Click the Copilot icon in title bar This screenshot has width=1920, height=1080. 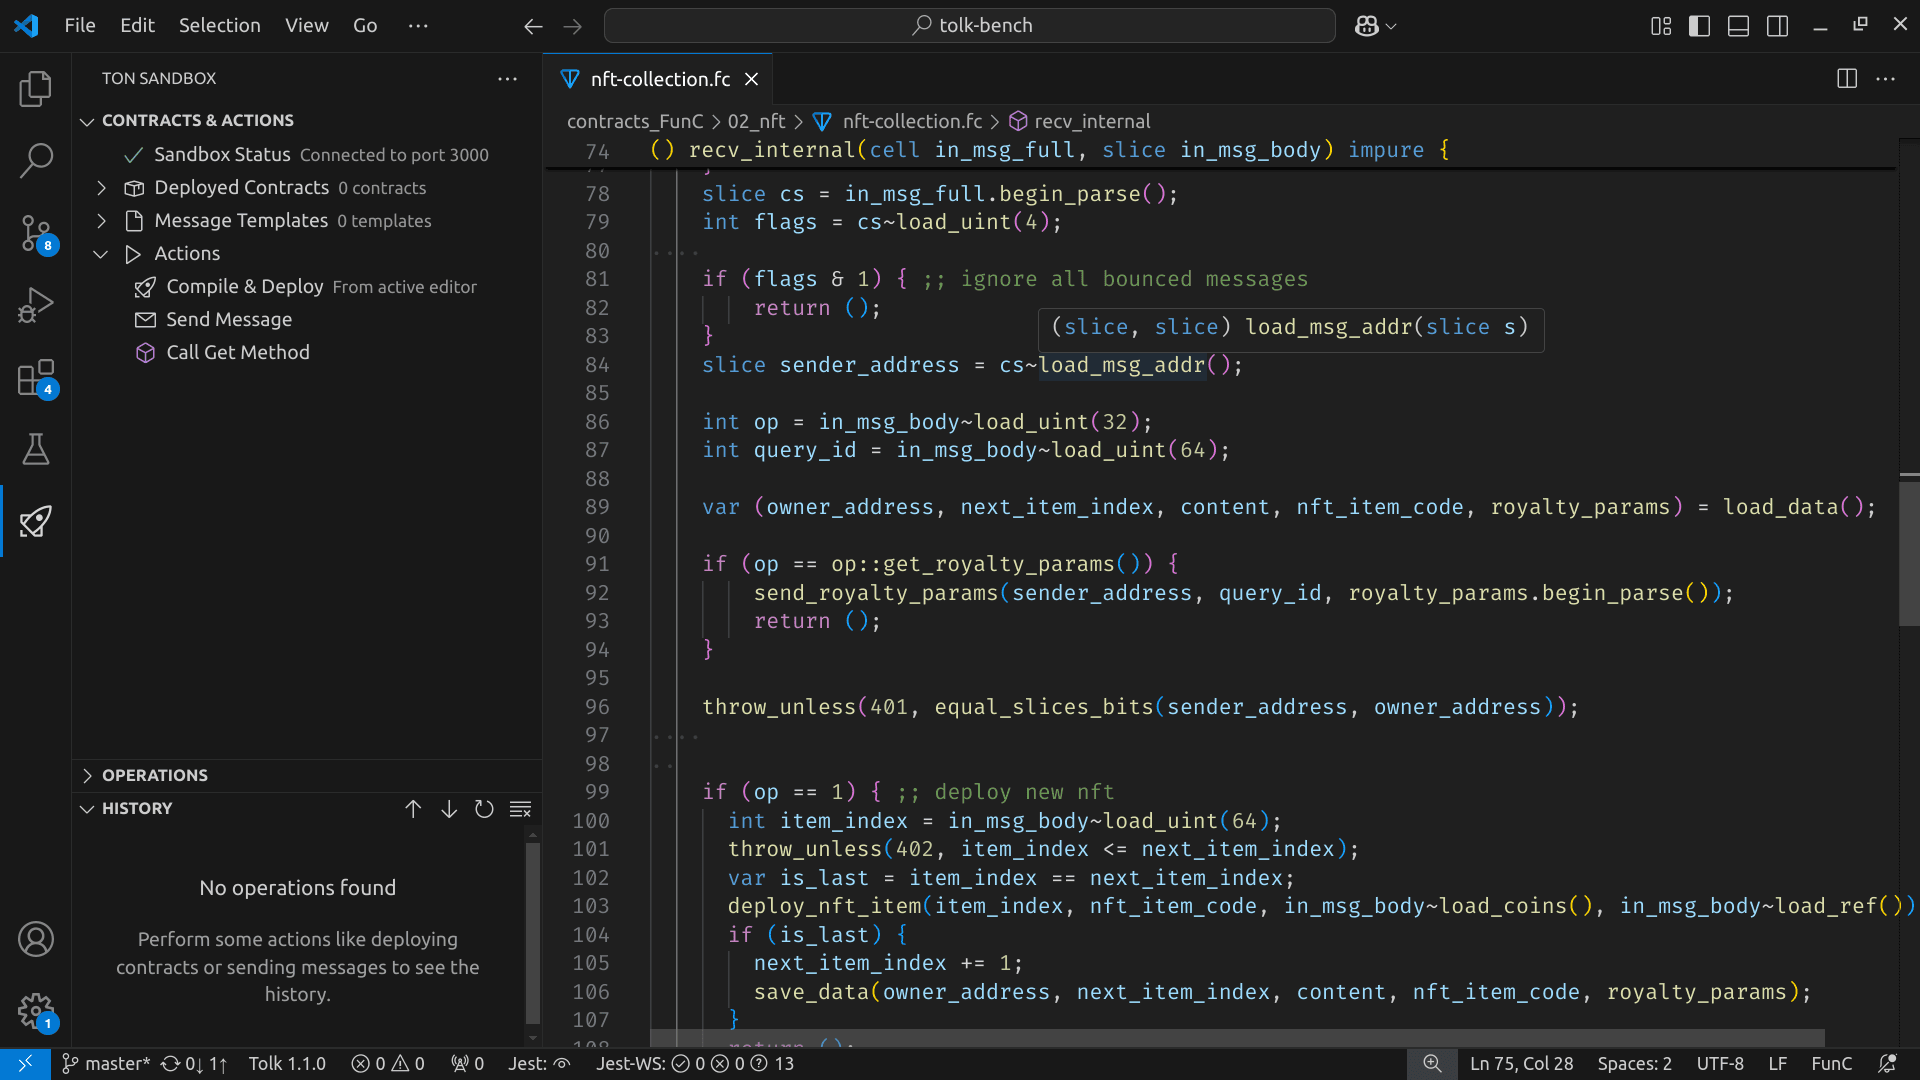(x=1366, y=26)
